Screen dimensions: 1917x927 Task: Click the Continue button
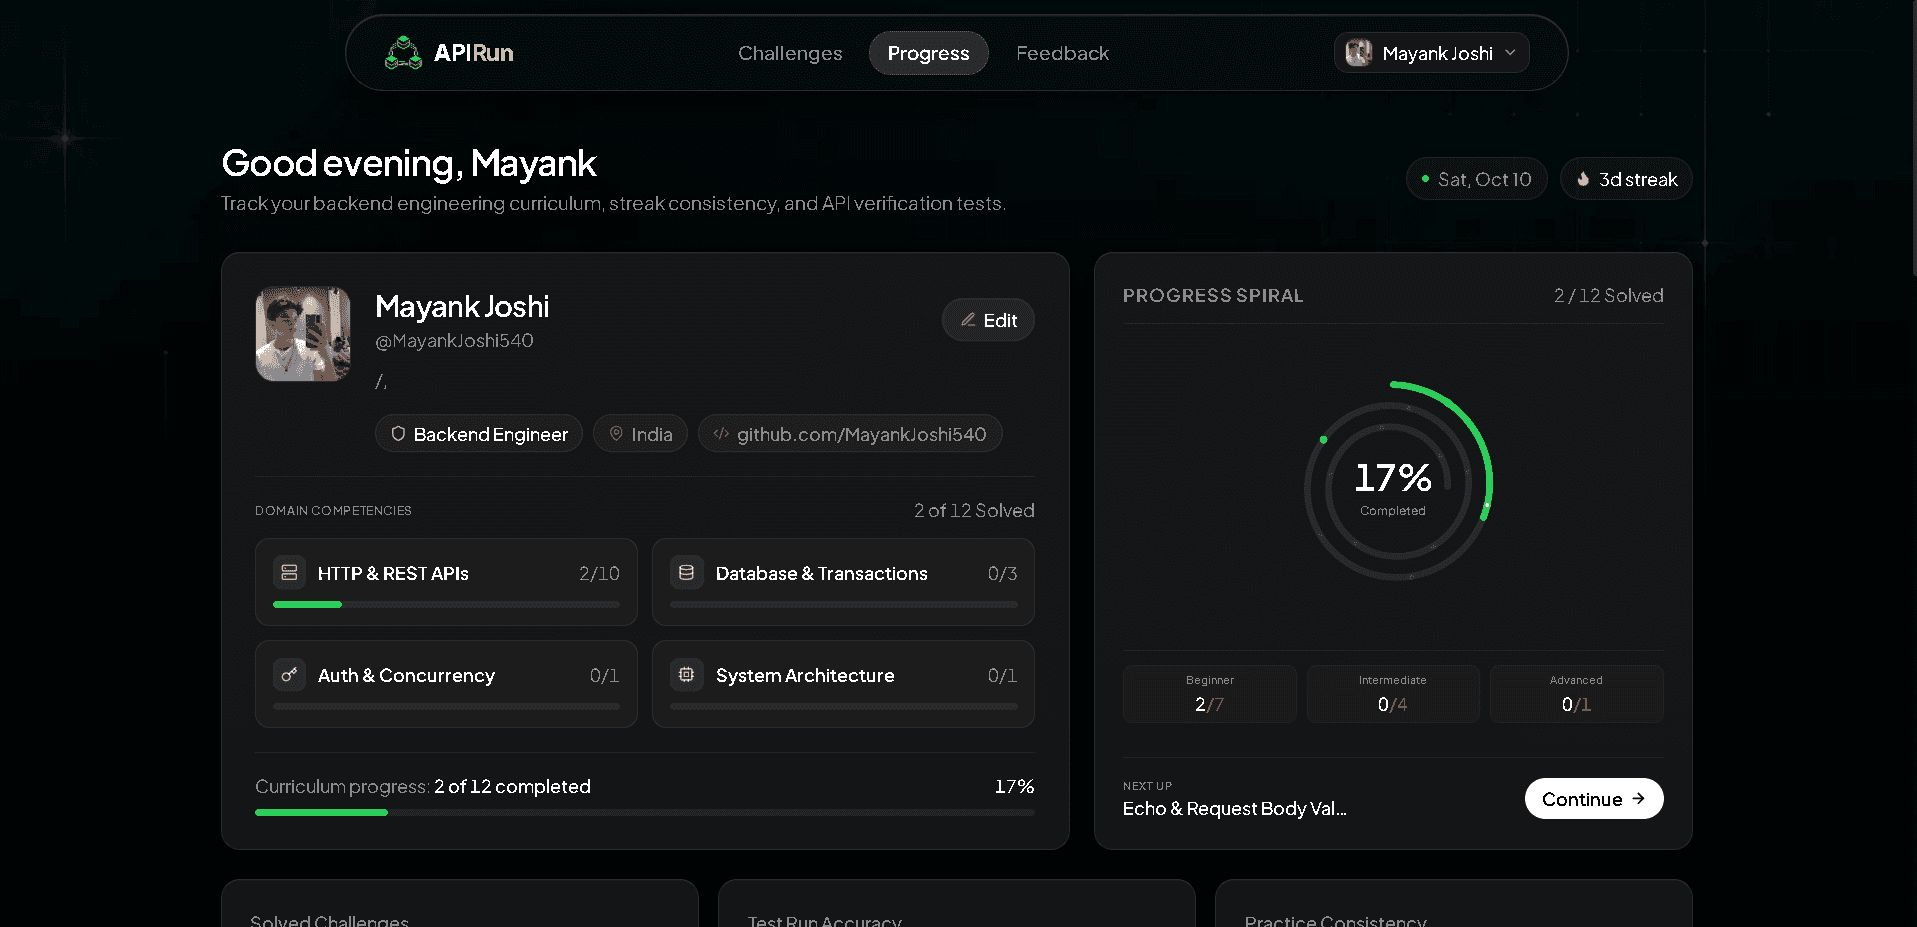pyautogui.click(x=1594, y=798)
